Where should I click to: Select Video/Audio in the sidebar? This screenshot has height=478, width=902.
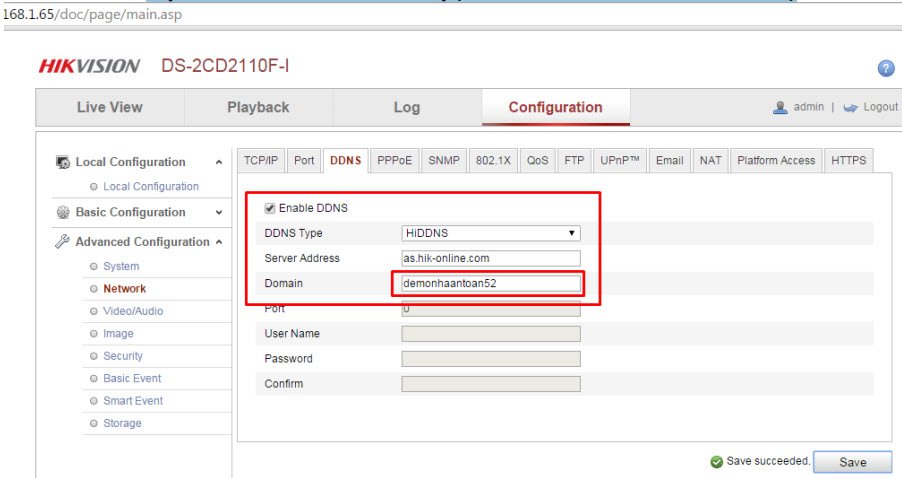pyautogui.click(x=133, y=311)
